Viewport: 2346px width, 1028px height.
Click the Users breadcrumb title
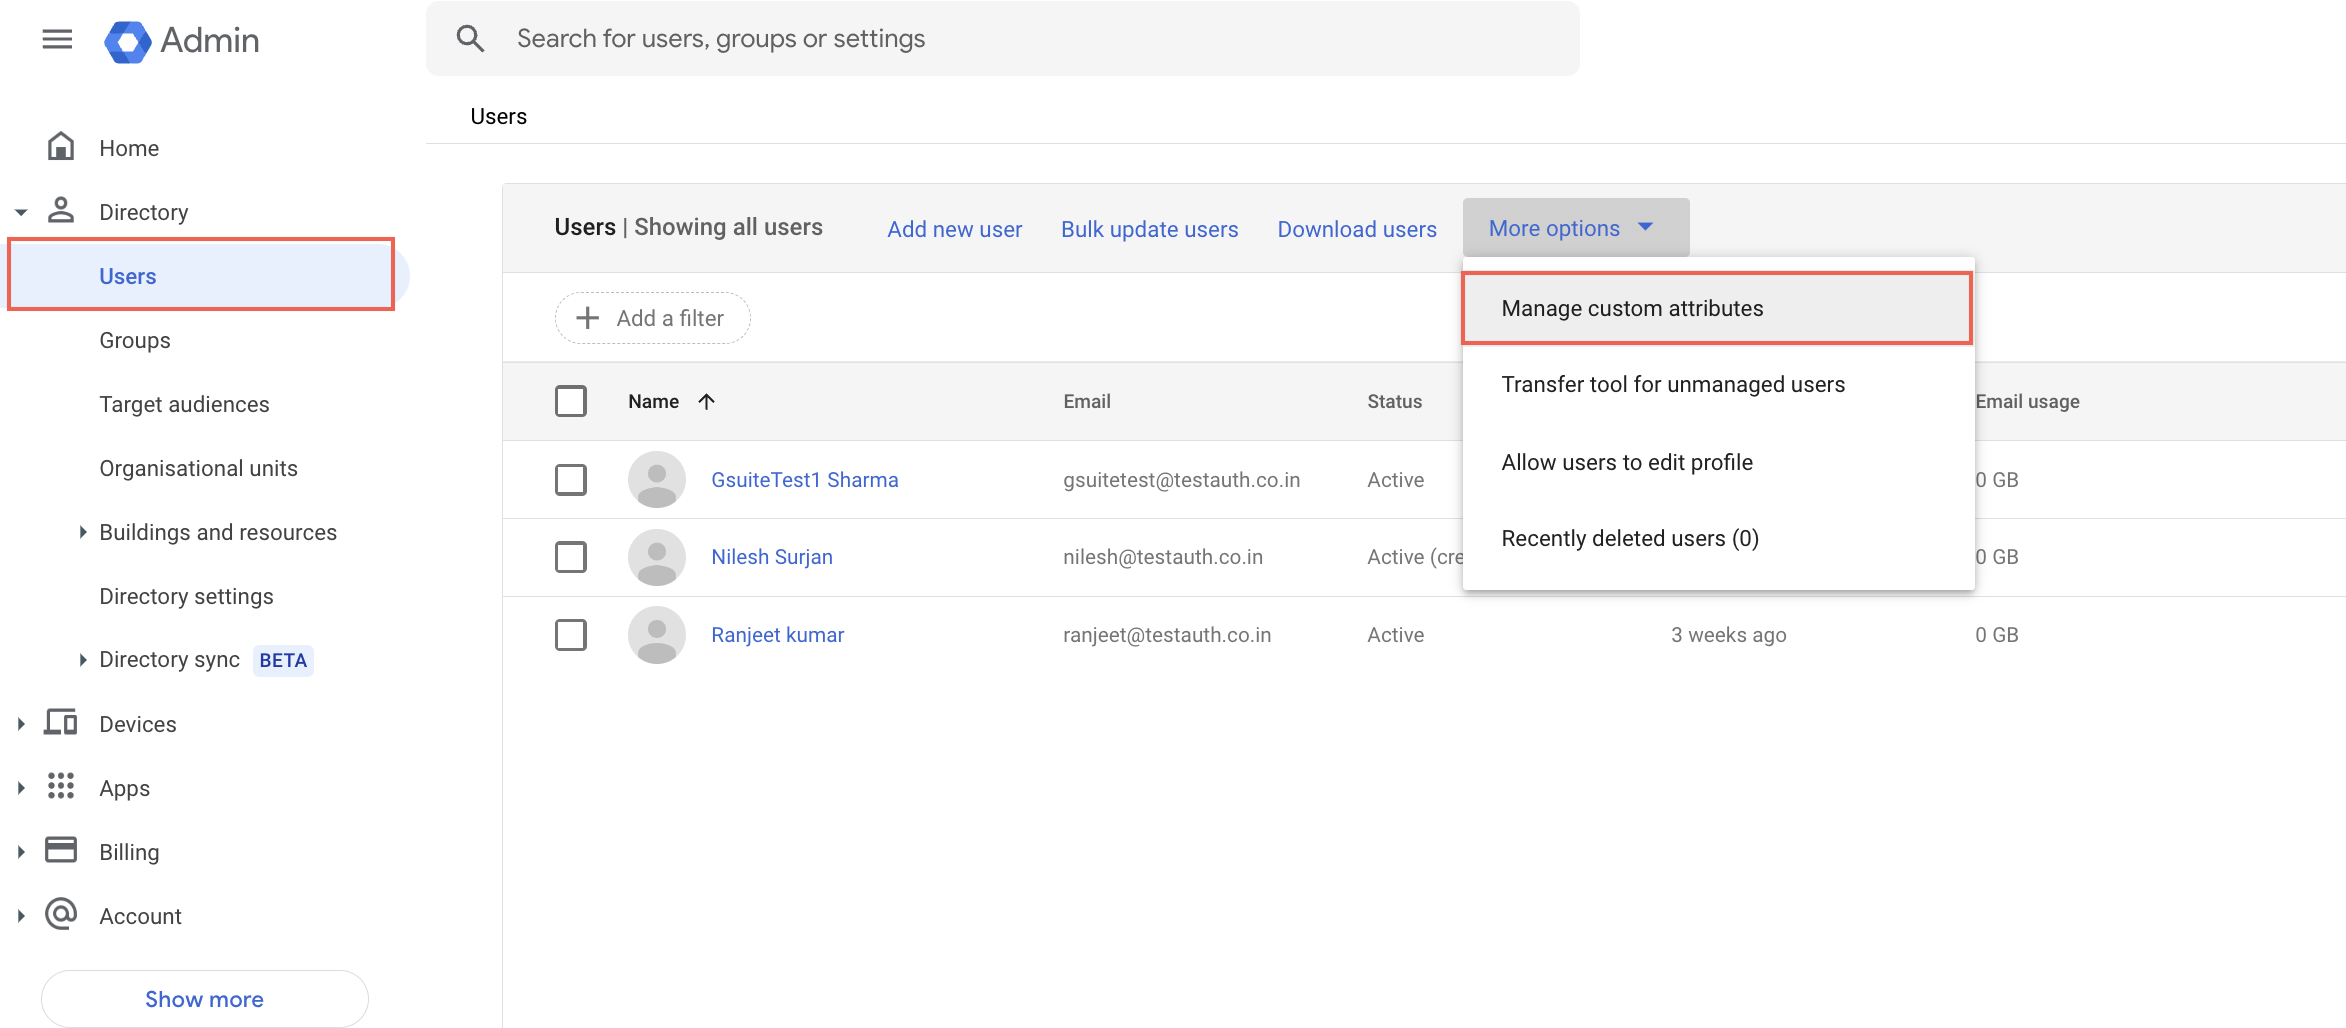pos(498,116)
